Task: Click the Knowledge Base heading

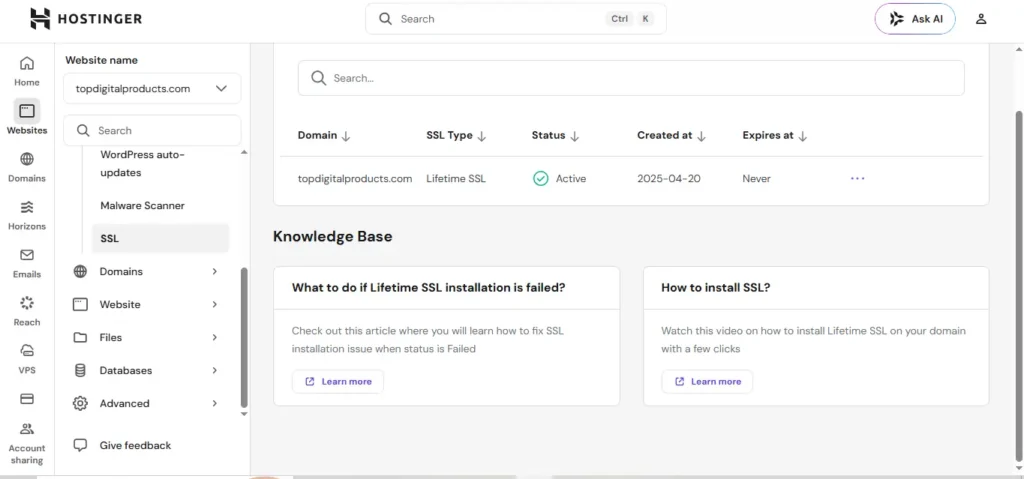Action: 332,237
